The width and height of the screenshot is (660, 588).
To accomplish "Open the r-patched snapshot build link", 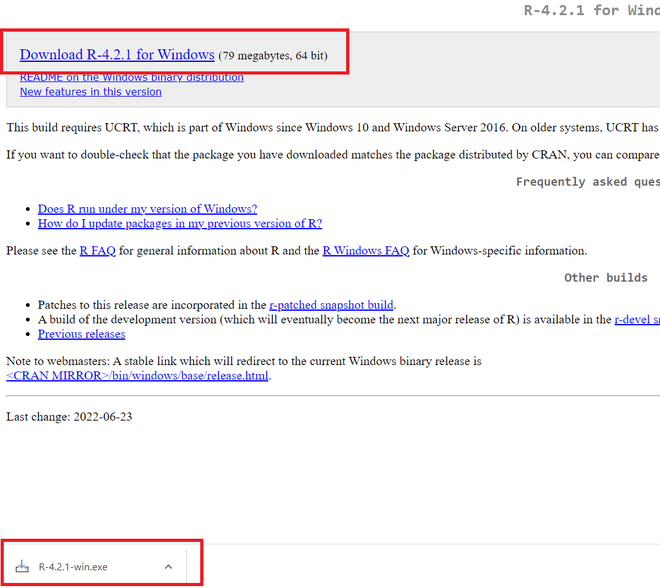I will (331, 305).
